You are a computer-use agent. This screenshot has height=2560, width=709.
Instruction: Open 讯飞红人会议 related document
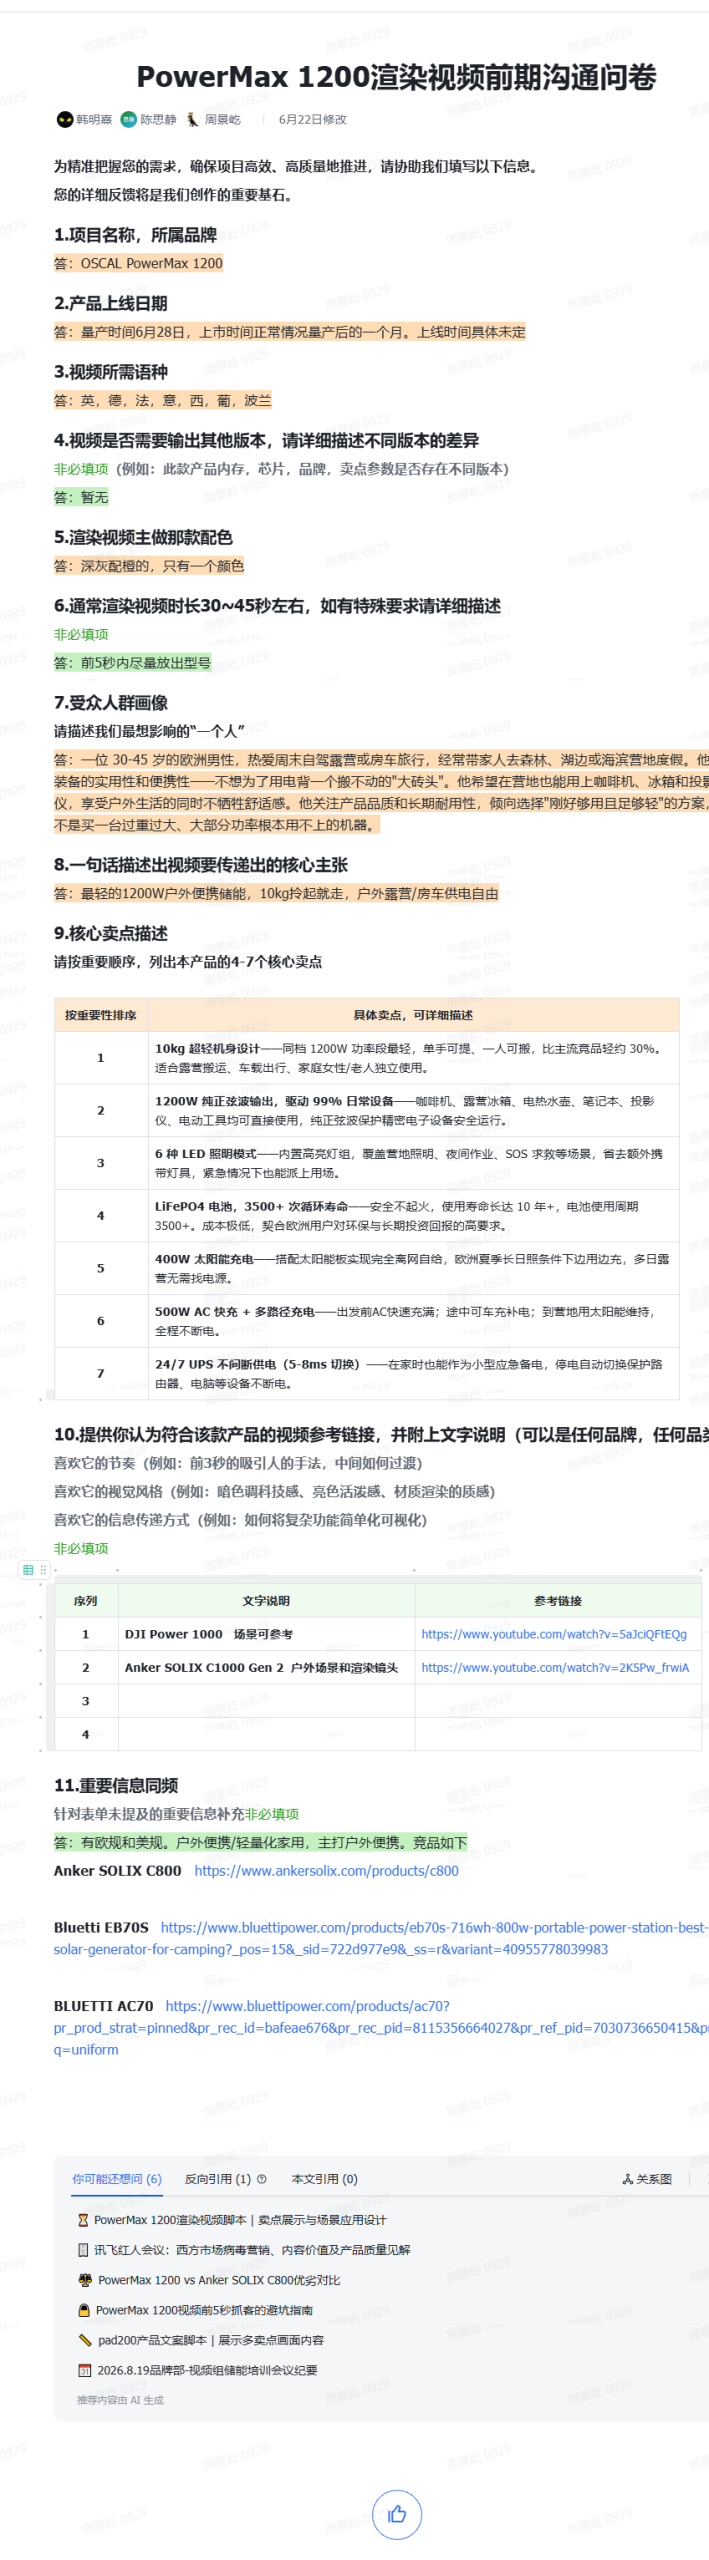tap(252, 2249)
